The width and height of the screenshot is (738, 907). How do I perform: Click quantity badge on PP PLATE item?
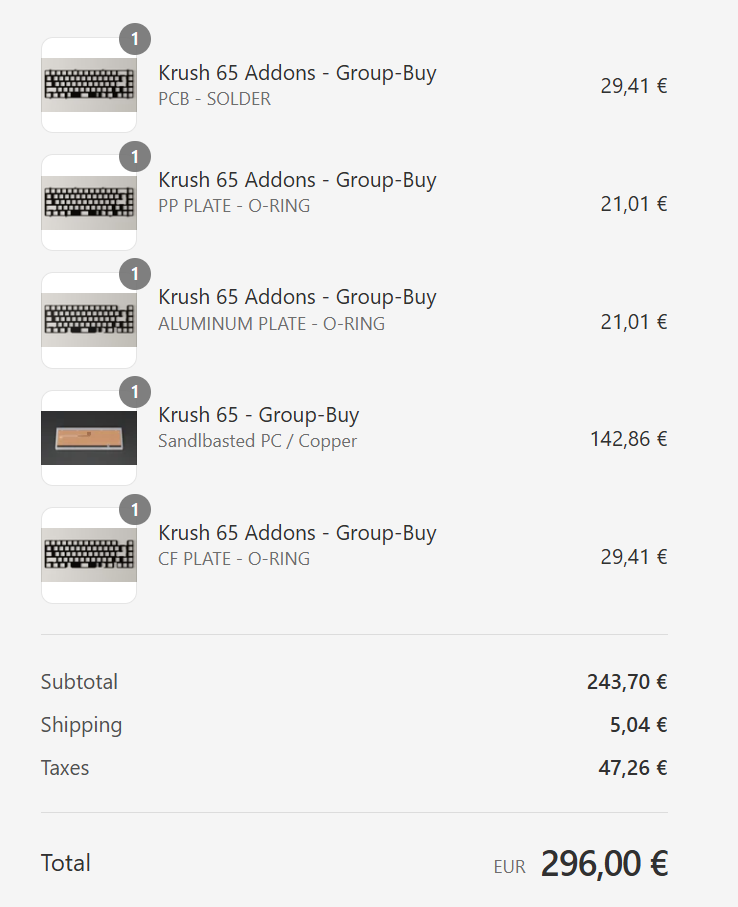point(135,157)
